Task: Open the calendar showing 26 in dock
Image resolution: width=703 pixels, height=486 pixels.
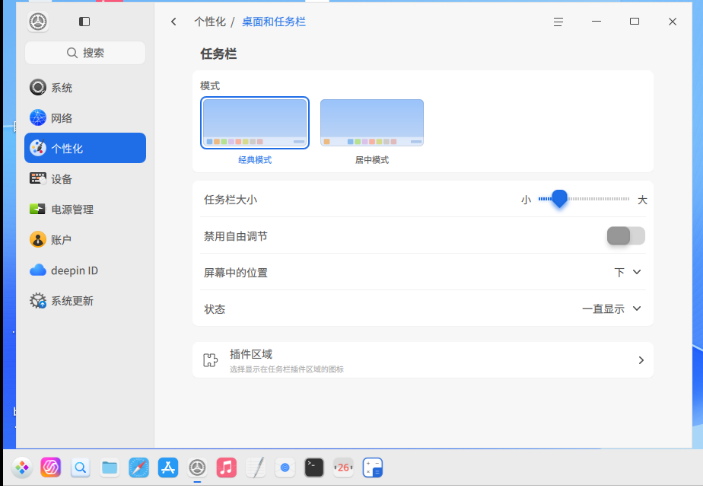Action: pyautogui.click(x=343, y=468)
